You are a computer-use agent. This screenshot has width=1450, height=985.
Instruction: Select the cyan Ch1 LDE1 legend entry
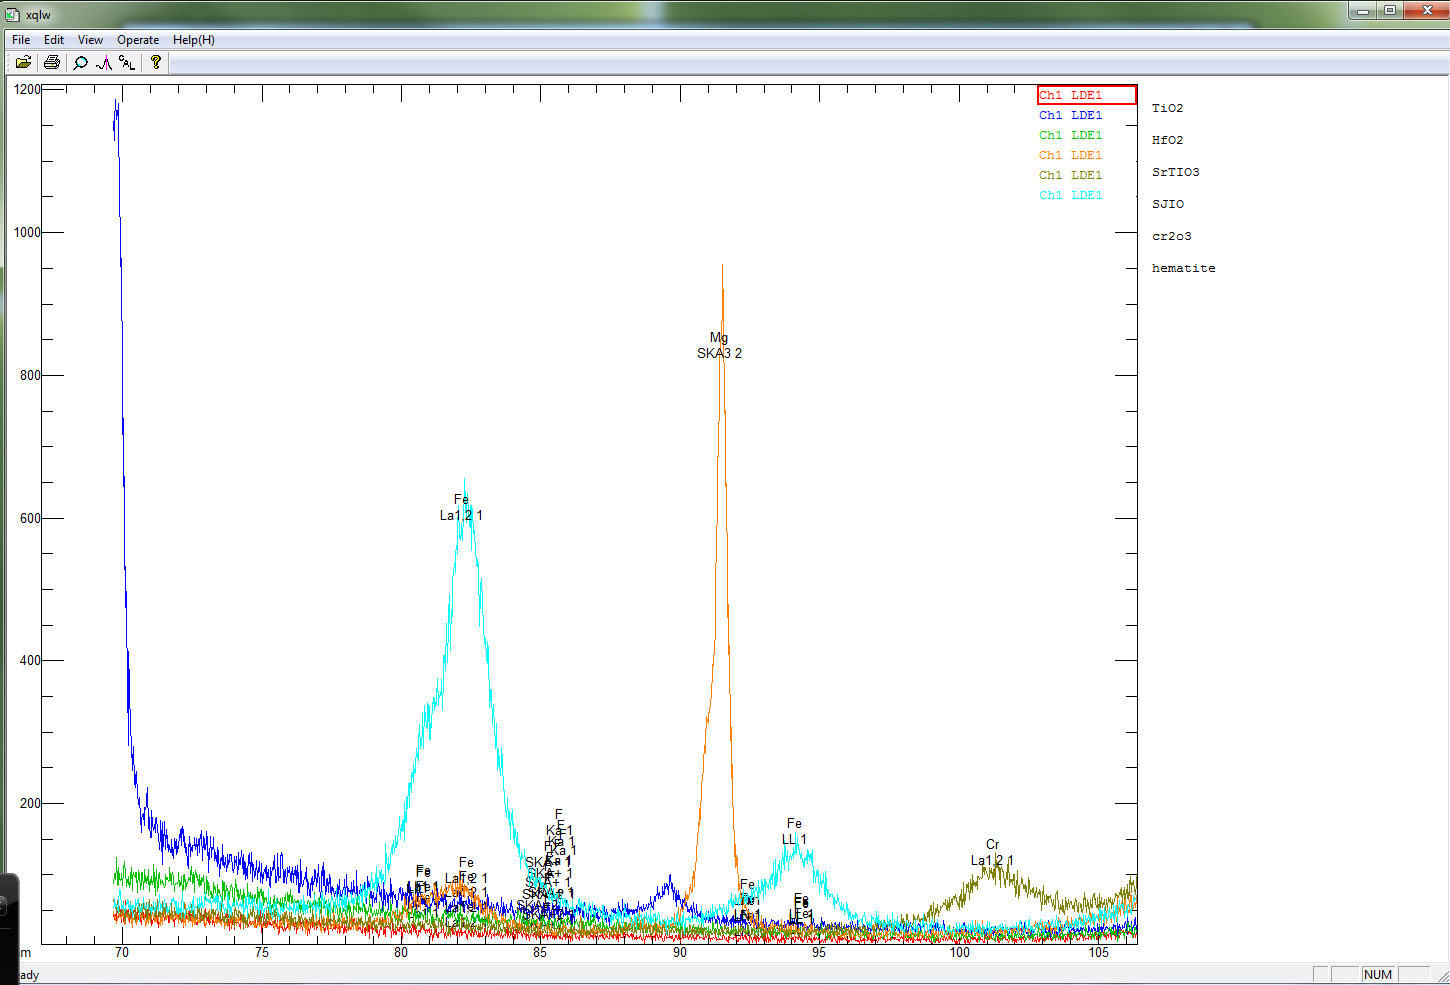[1070, 195]
